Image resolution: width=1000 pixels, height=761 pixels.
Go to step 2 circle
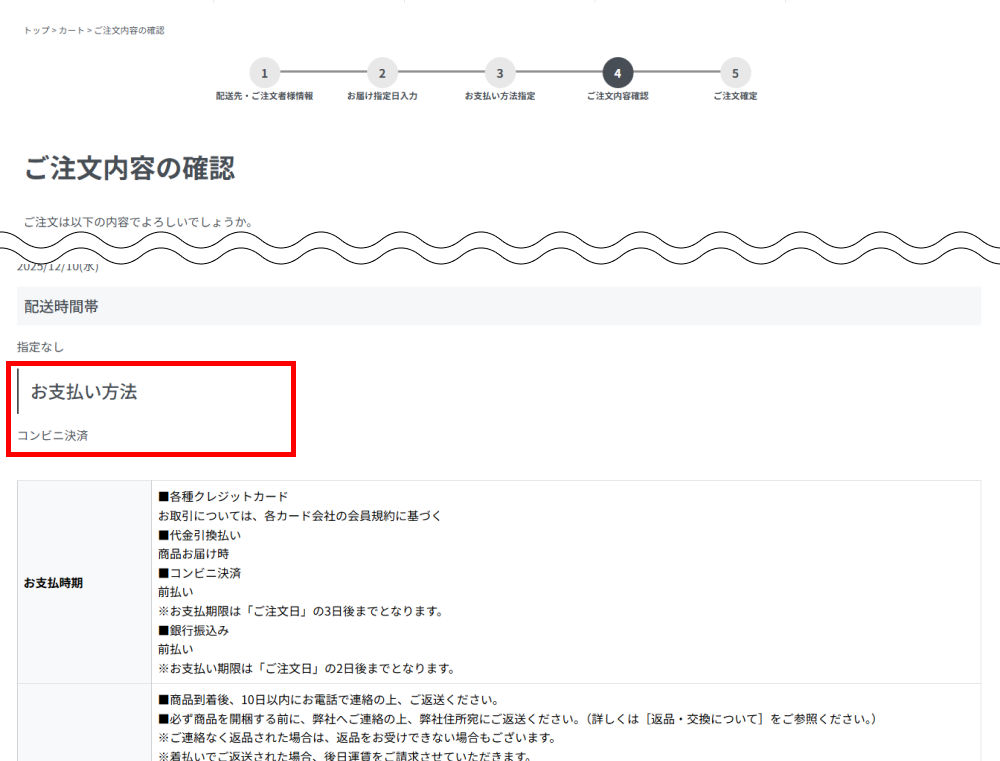(382, 73)
